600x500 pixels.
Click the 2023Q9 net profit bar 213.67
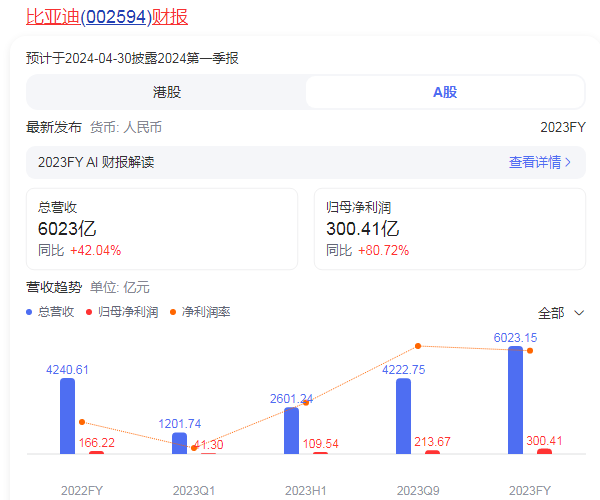[432, 452]
